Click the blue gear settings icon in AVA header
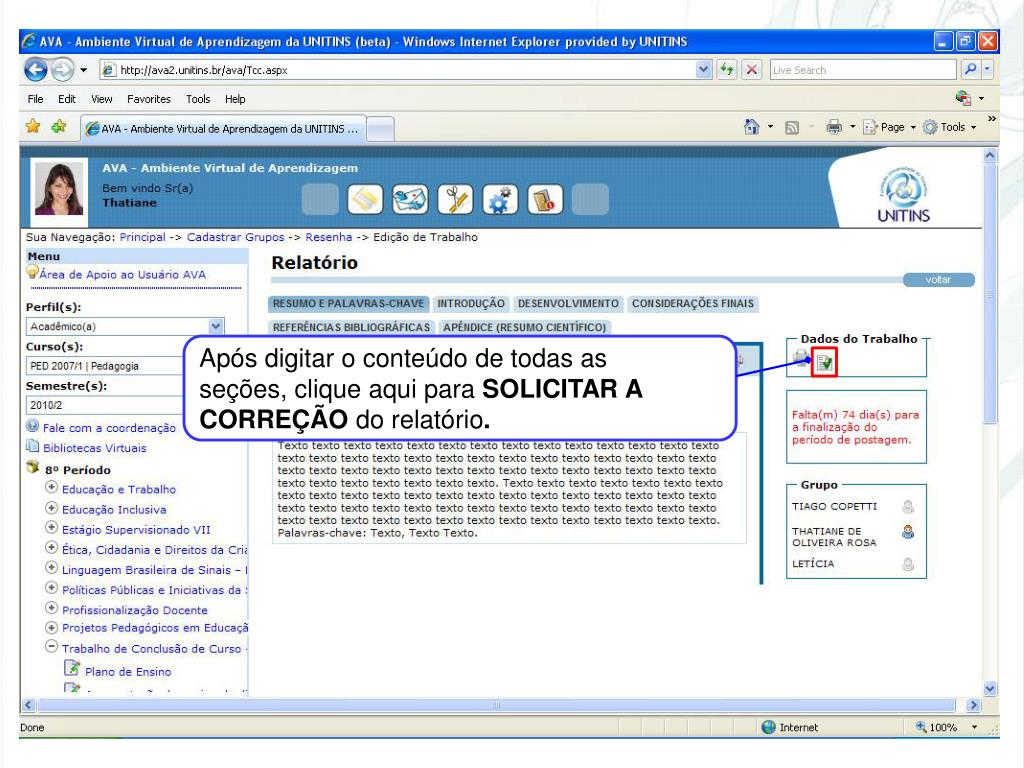The height and width of the screenshot is (768, 1024). (x=500, y=199)
